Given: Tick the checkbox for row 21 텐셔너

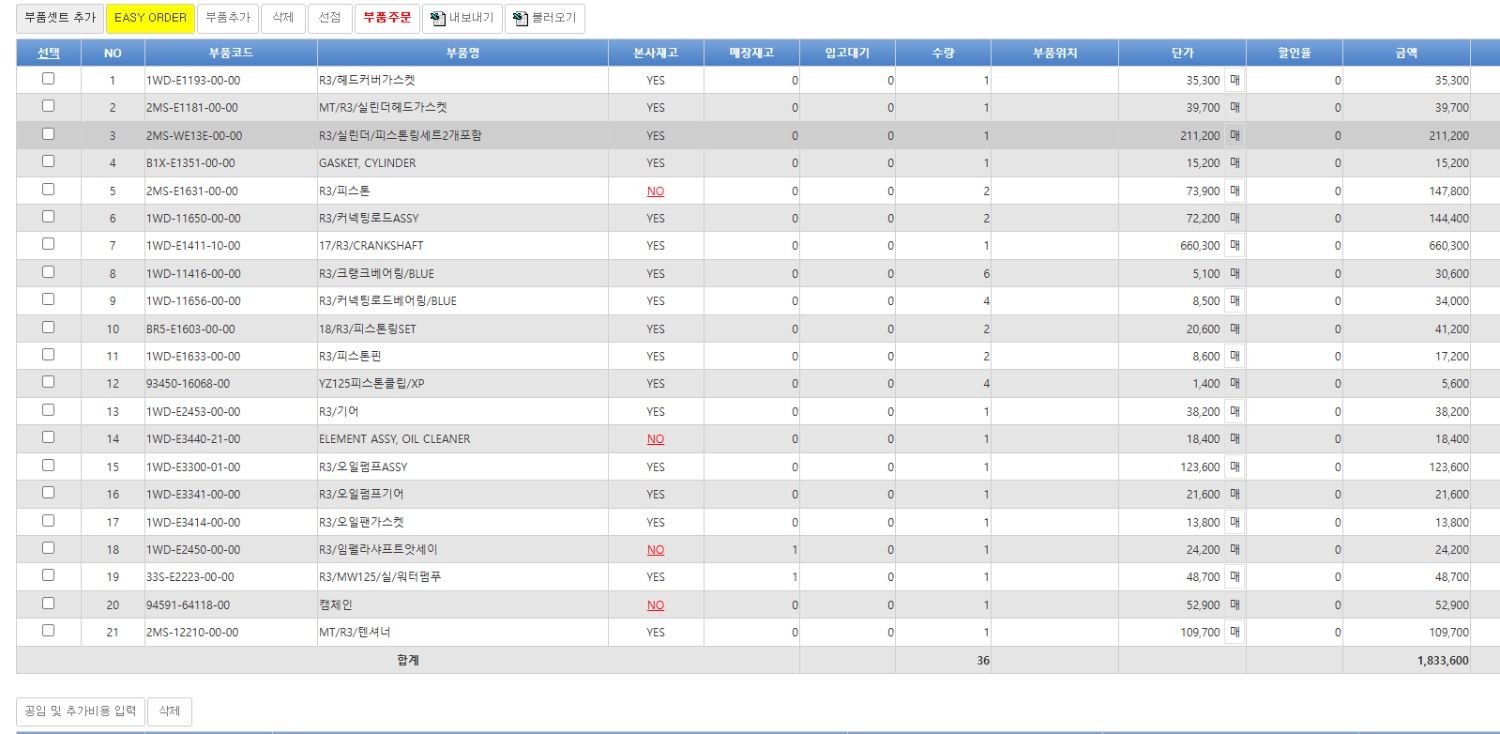Looking at the screenshot, I should click(48, 631).
